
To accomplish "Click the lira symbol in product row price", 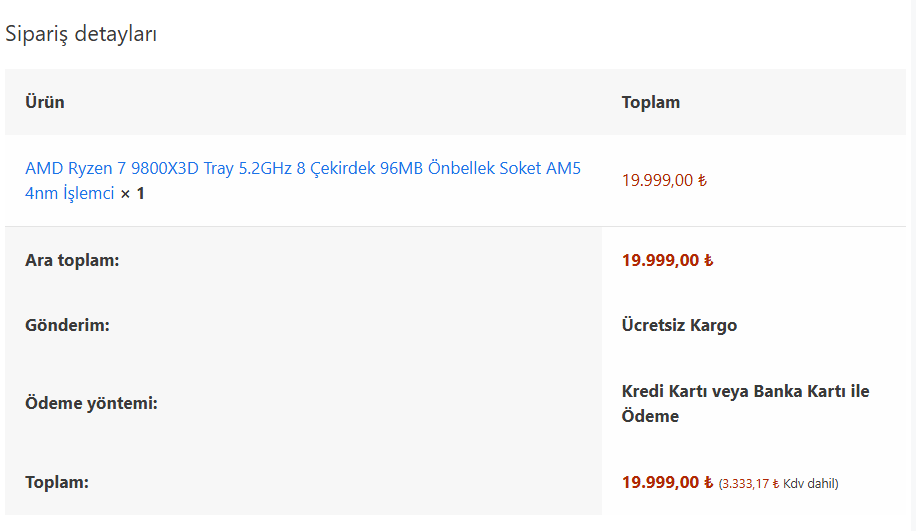I will [x=702, y=181].
